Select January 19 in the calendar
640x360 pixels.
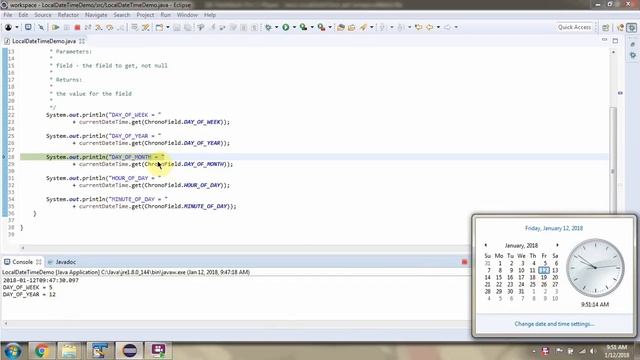[x=544, y=277]
